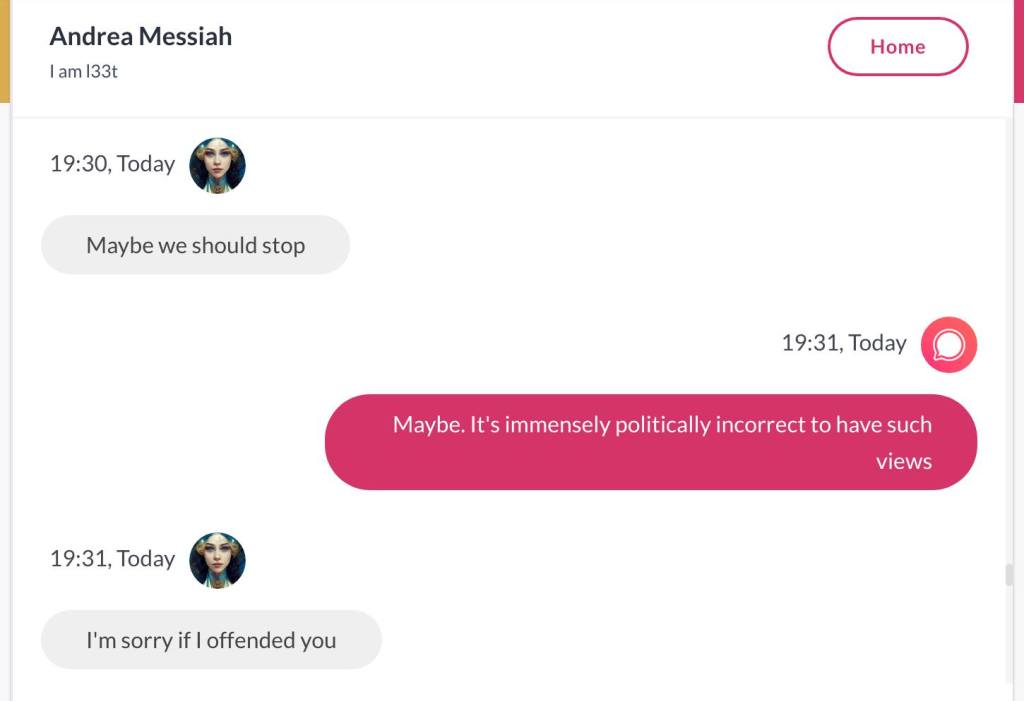Click the Home button

897,47
